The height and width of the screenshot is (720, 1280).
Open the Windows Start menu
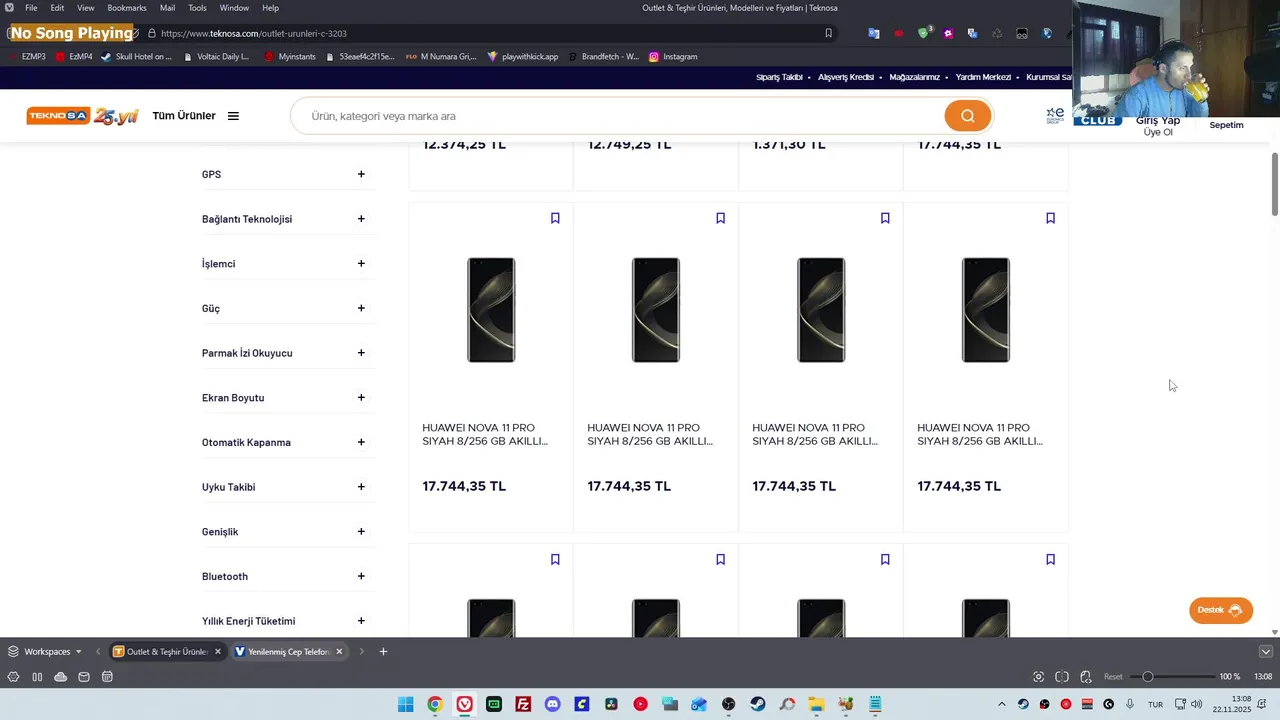(405, 705)
